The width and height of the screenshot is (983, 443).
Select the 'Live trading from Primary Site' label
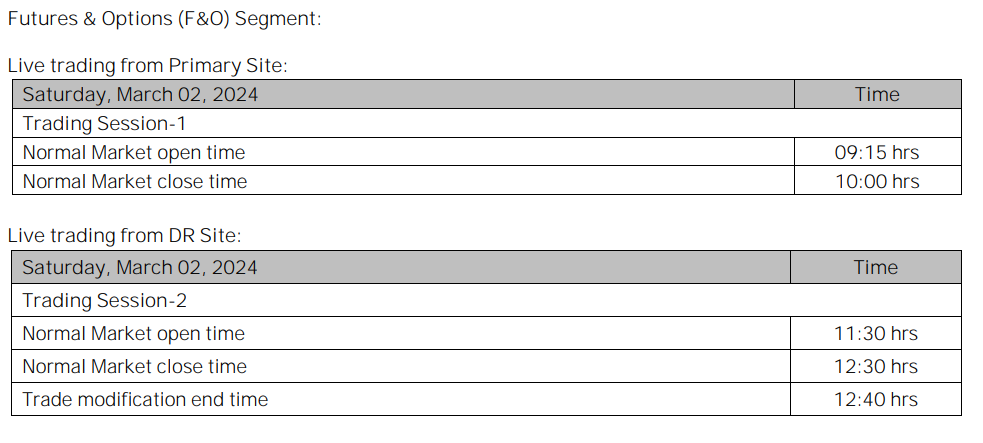147,66
